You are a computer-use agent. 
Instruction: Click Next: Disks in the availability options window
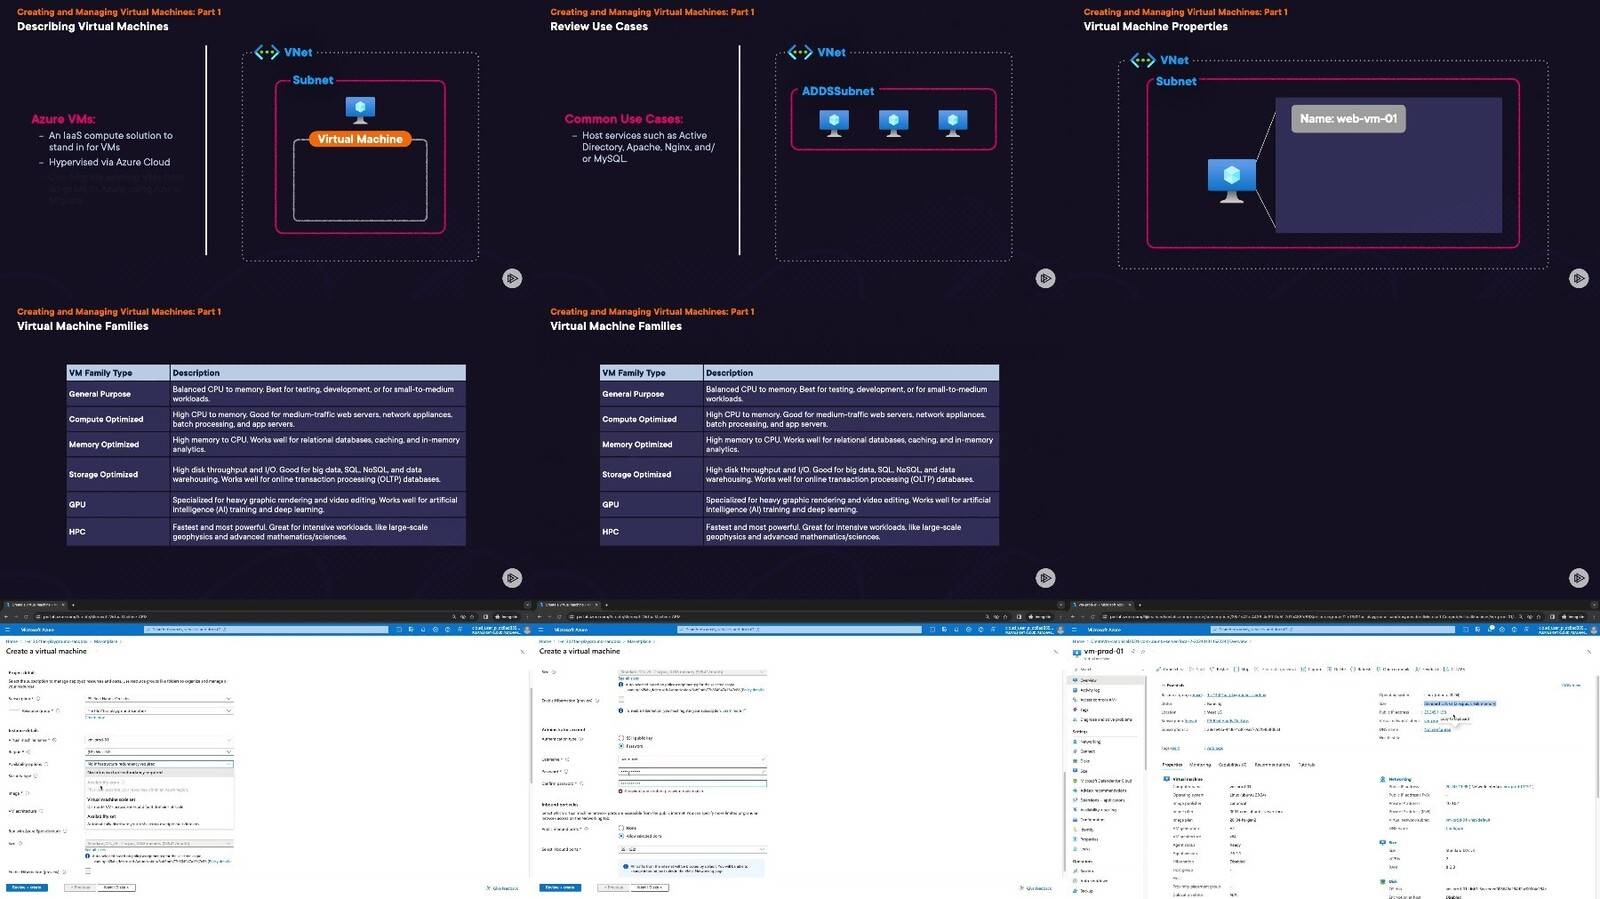click(x=116, y=887)
